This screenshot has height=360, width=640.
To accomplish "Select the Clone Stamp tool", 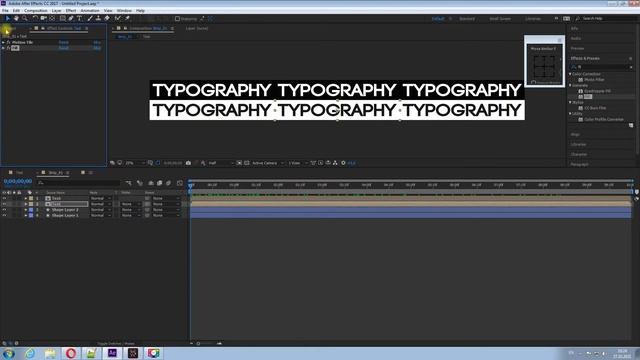I will click(98, 18).
